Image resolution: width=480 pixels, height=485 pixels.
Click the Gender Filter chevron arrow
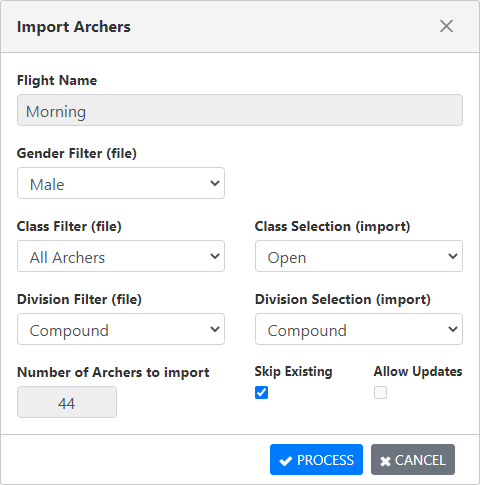[215, 183]
